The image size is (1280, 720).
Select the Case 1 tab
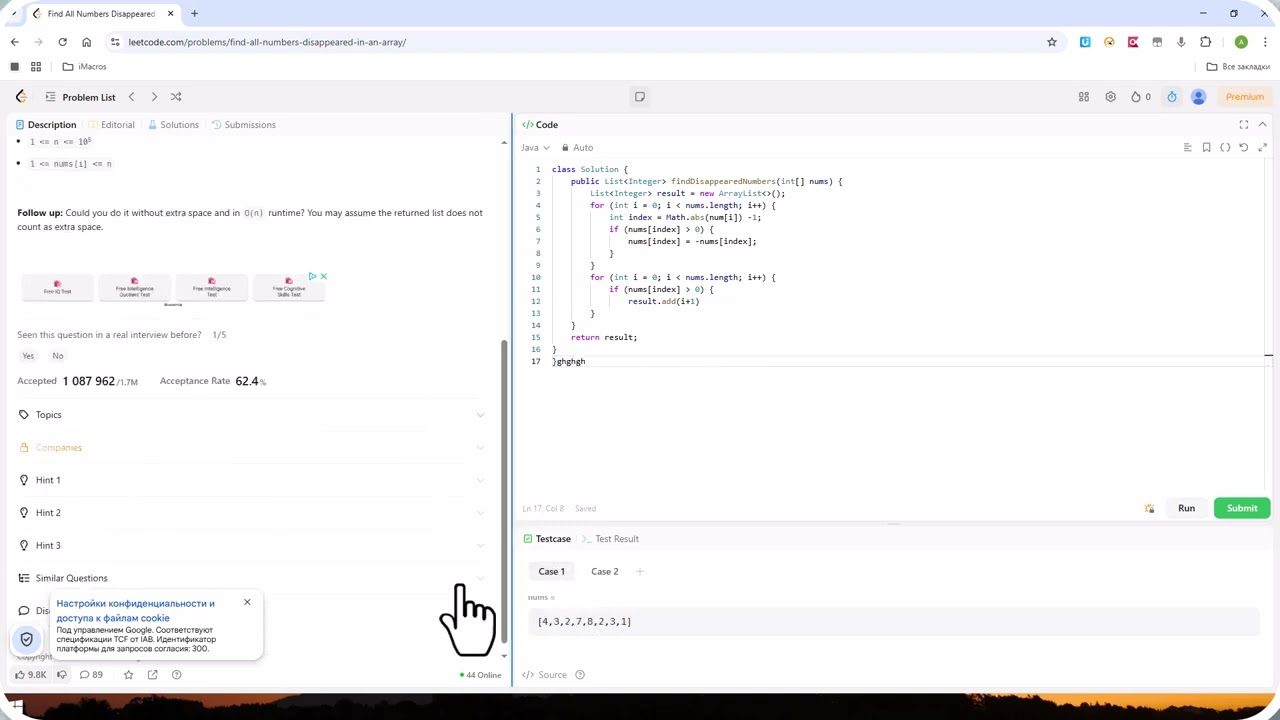552,572
